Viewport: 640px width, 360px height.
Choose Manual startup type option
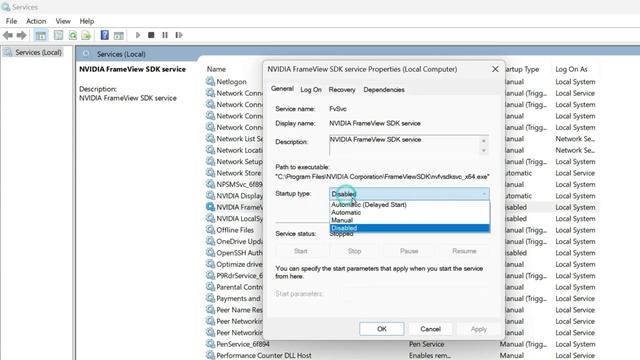click(x=409, y=220)
